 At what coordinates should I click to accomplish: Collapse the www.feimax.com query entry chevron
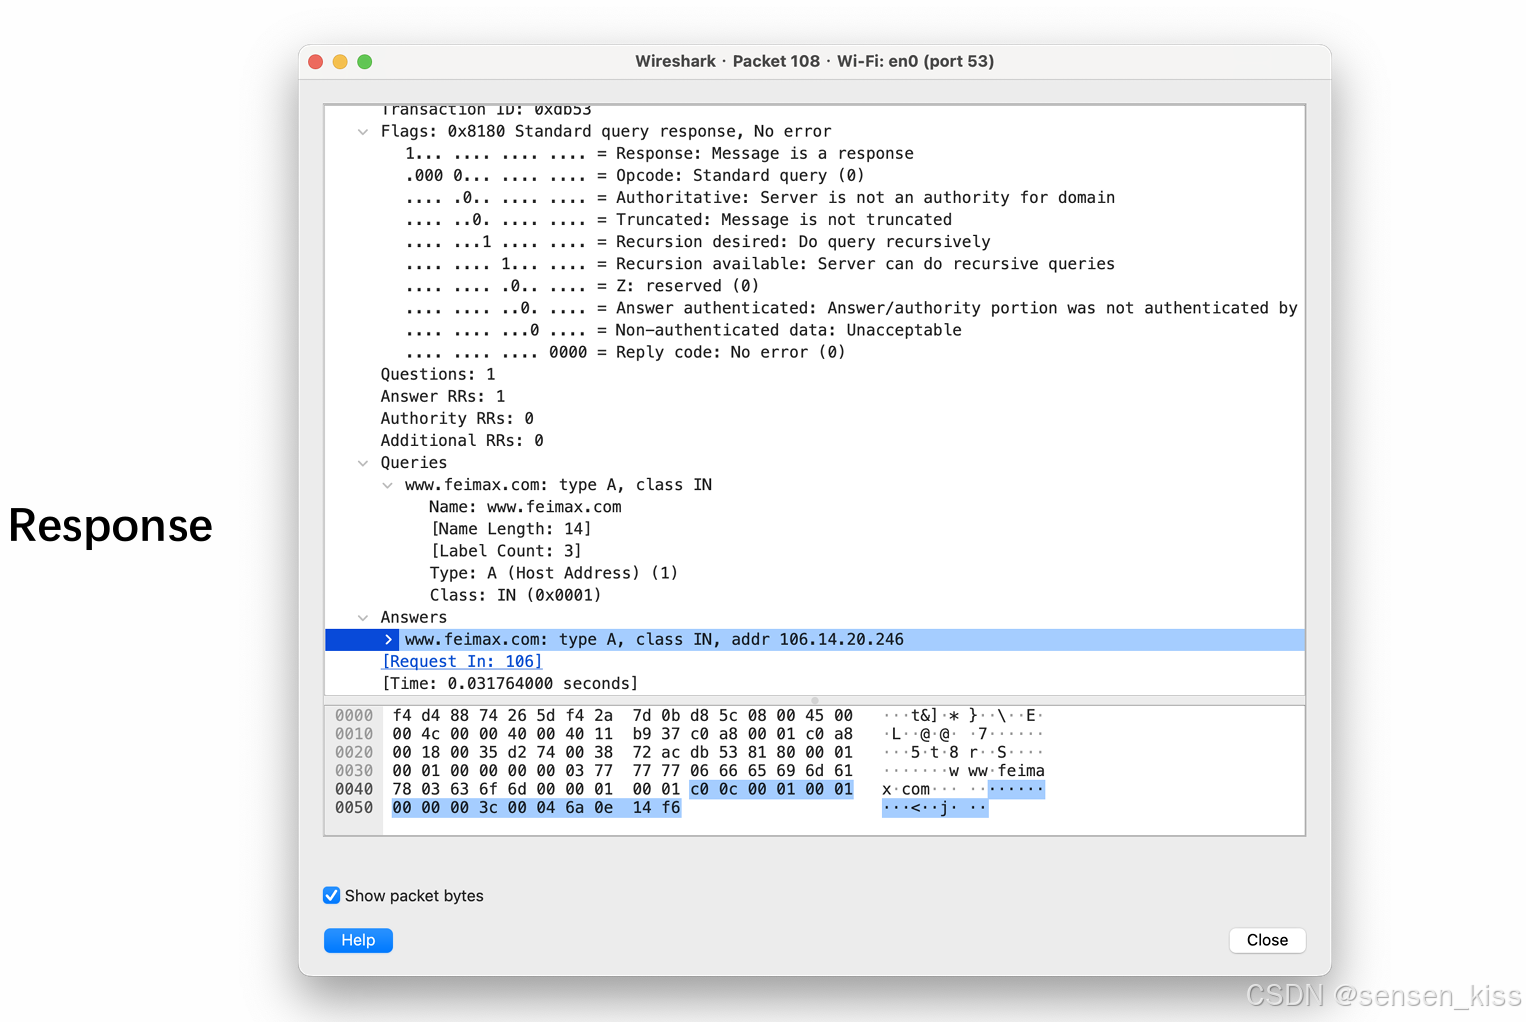(x=387, y=485)
